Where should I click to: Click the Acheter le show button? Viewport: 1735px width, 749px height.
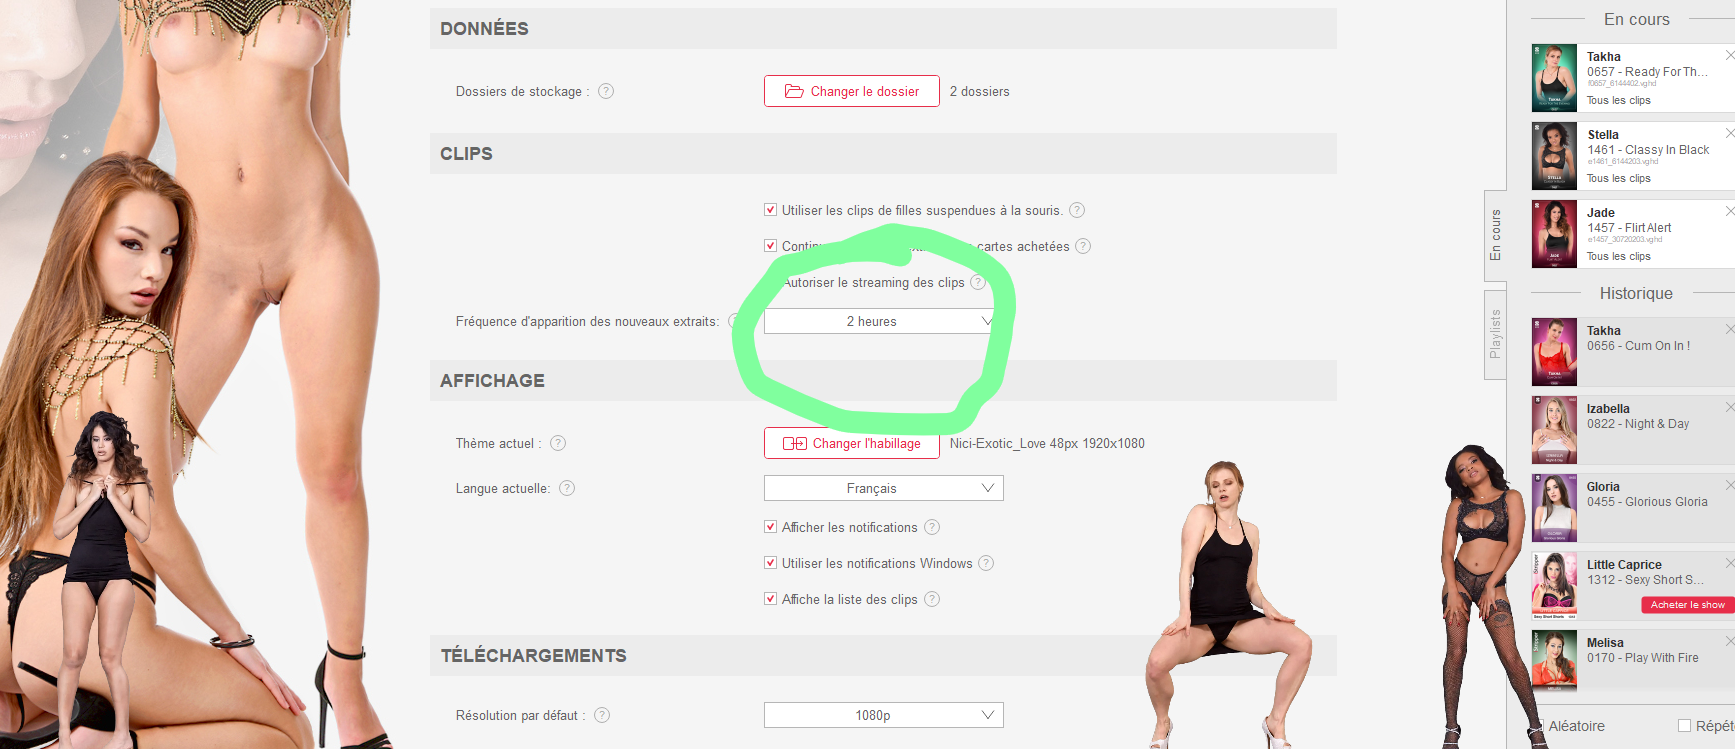pos(1687,605)
